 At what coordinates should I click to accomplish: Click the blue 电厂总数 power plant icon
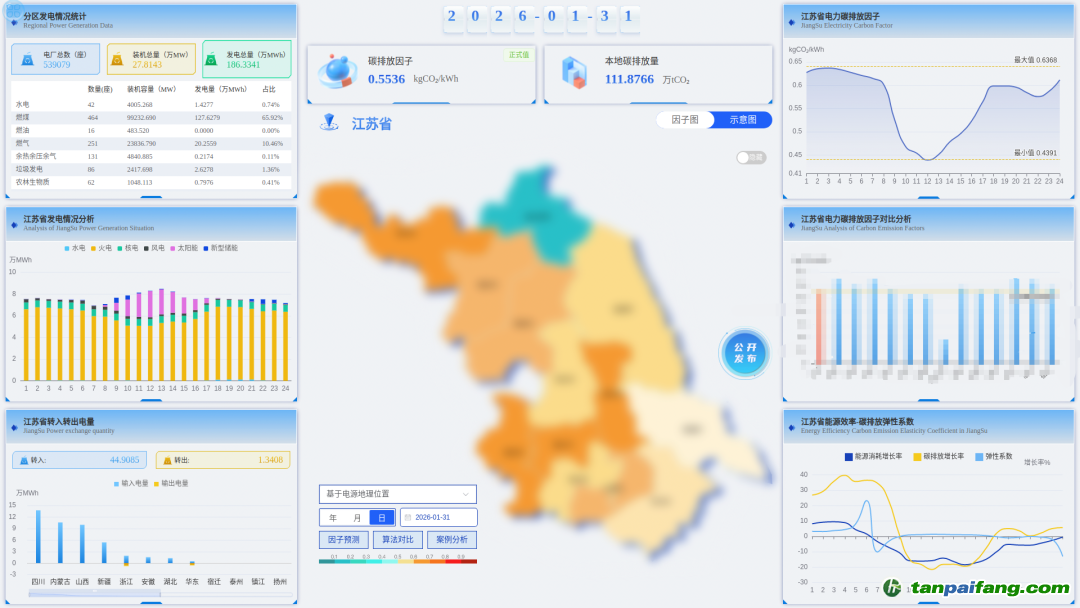coord(26,59)
